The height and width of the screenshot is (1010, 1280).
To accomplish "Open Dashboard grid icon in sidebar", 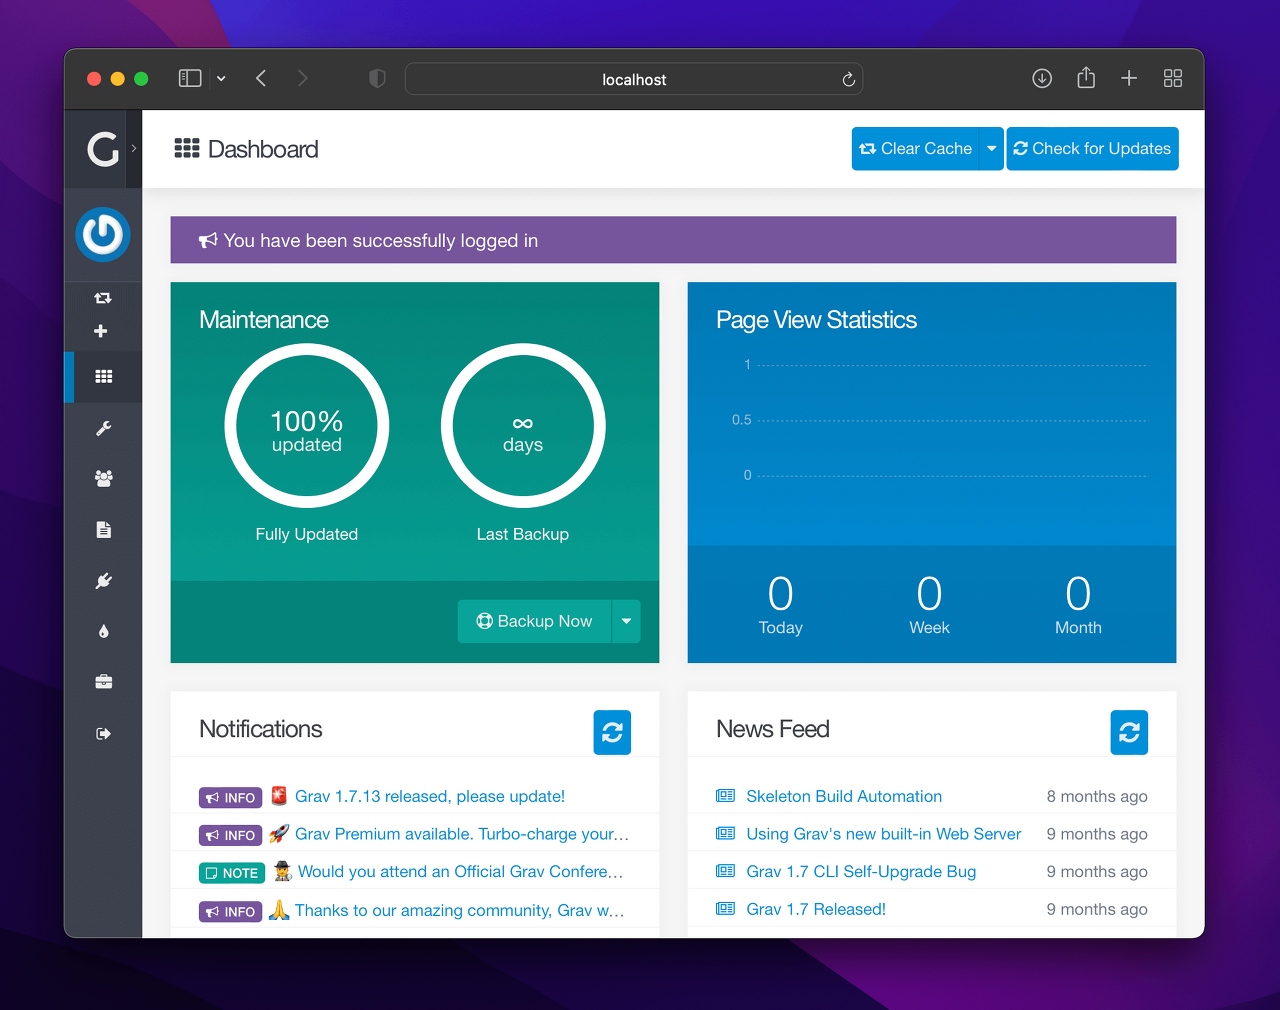I will coord(104,377).
